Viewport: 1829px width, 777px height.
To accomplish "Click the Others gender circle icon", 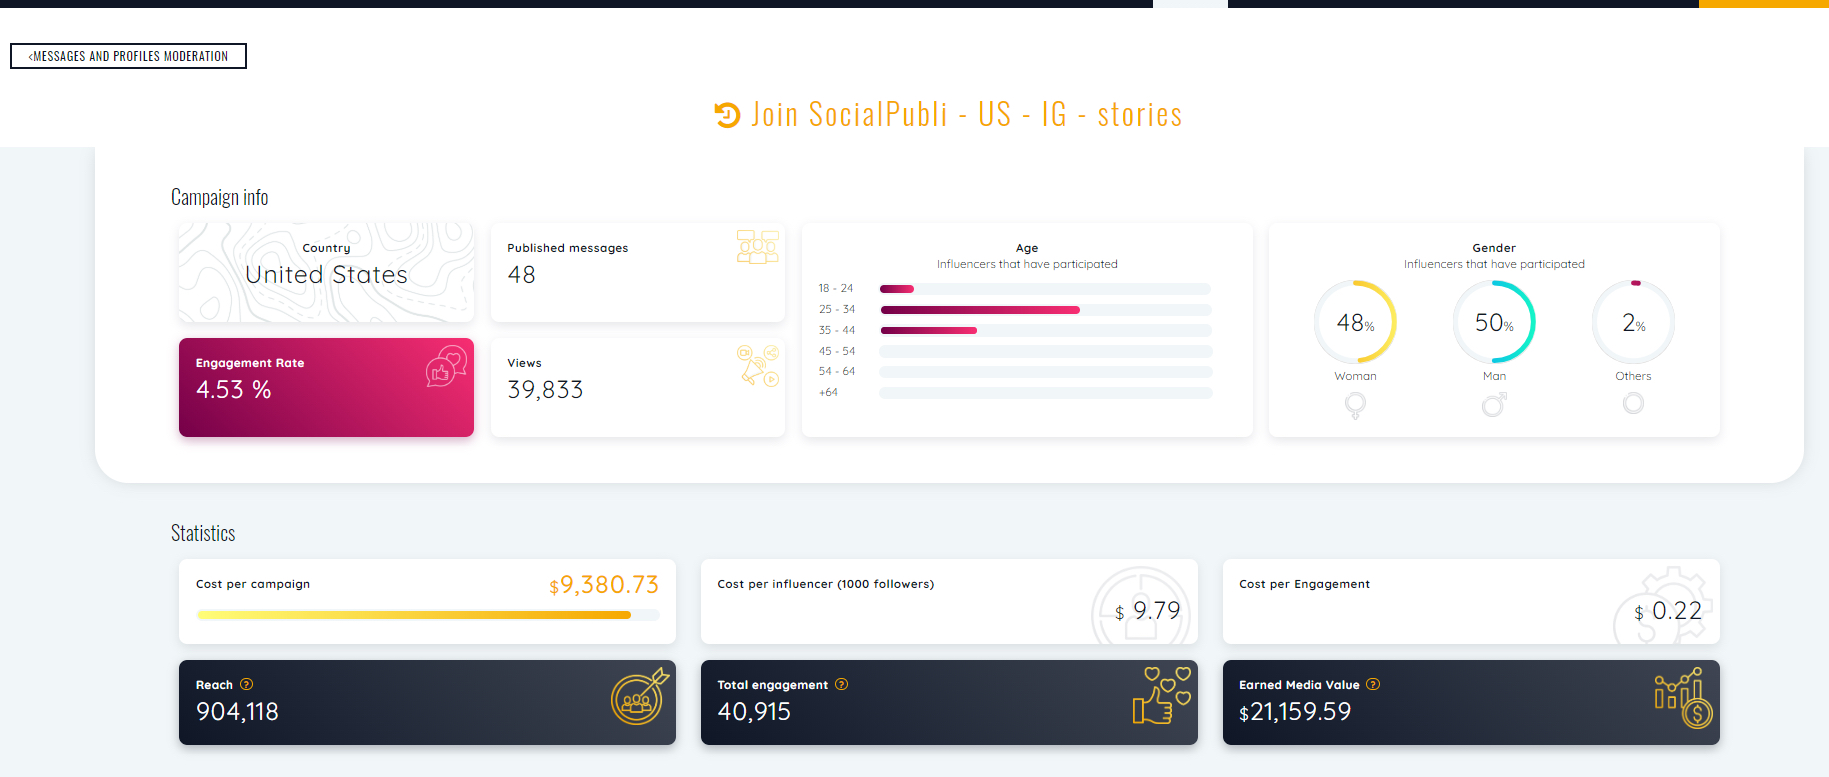I will (x=1633, y=403).
